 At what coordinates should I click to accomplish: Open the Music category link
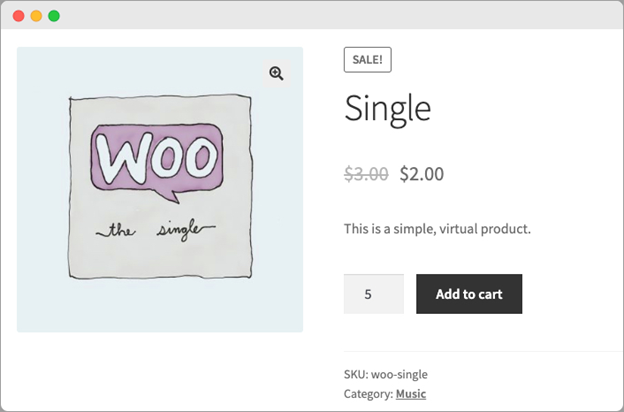411,394
